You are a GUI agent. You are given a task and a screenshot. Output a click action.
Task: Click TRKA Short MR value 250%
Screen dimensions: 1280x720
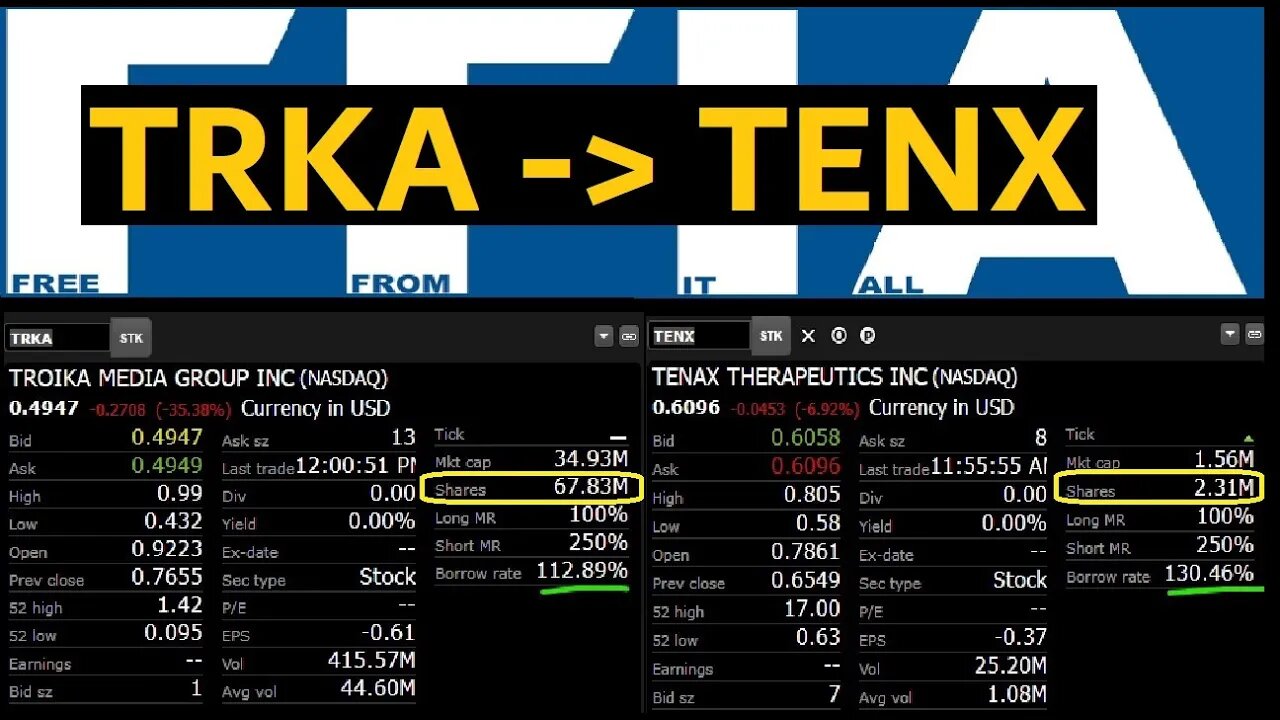point(598,542)
